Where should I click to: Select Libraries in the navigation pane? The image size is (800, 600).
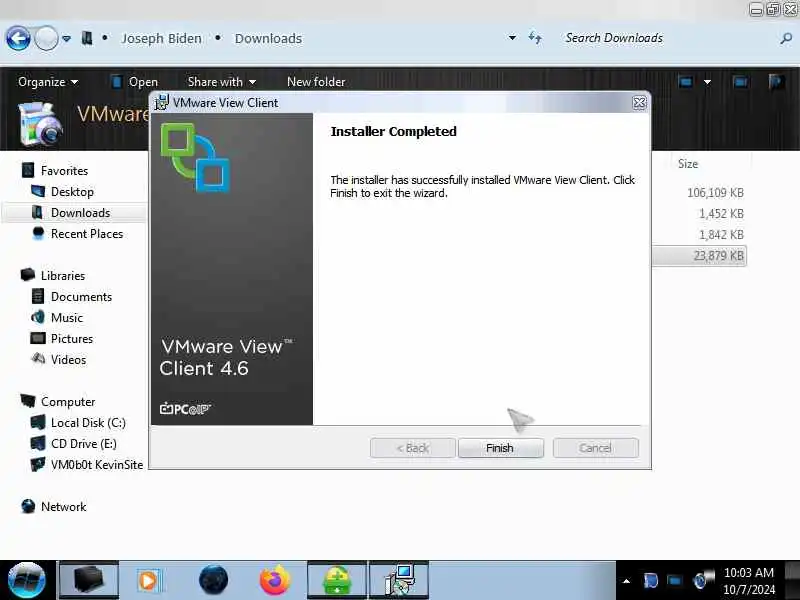coord(63,276)
